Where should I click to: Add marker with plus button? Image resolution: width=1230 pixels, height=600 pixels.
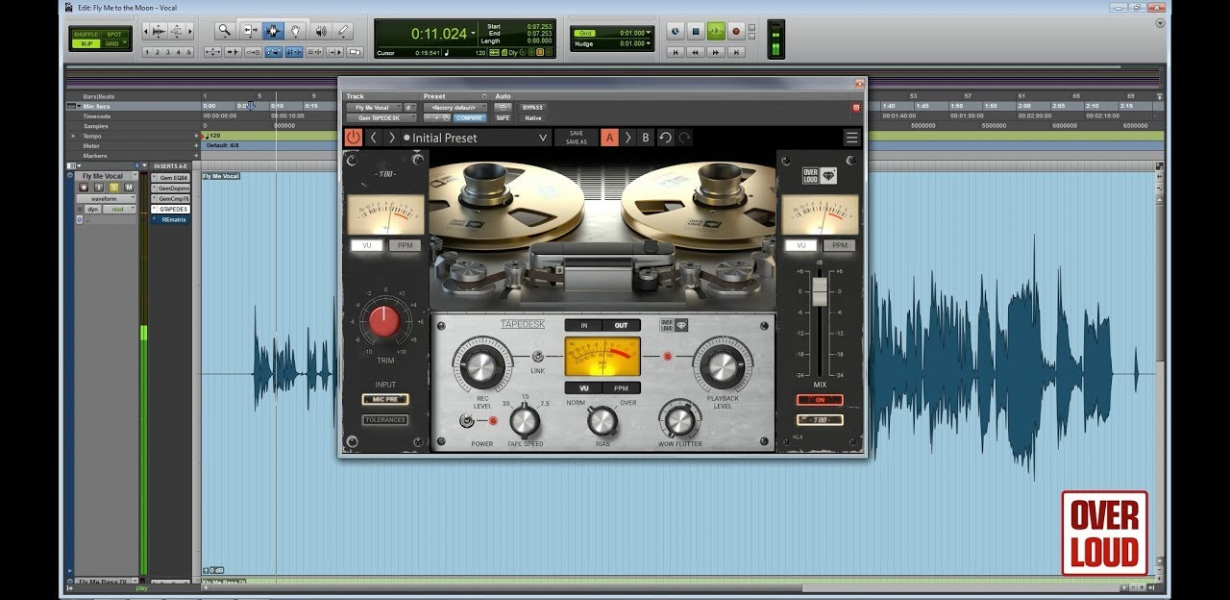[196, 156]
